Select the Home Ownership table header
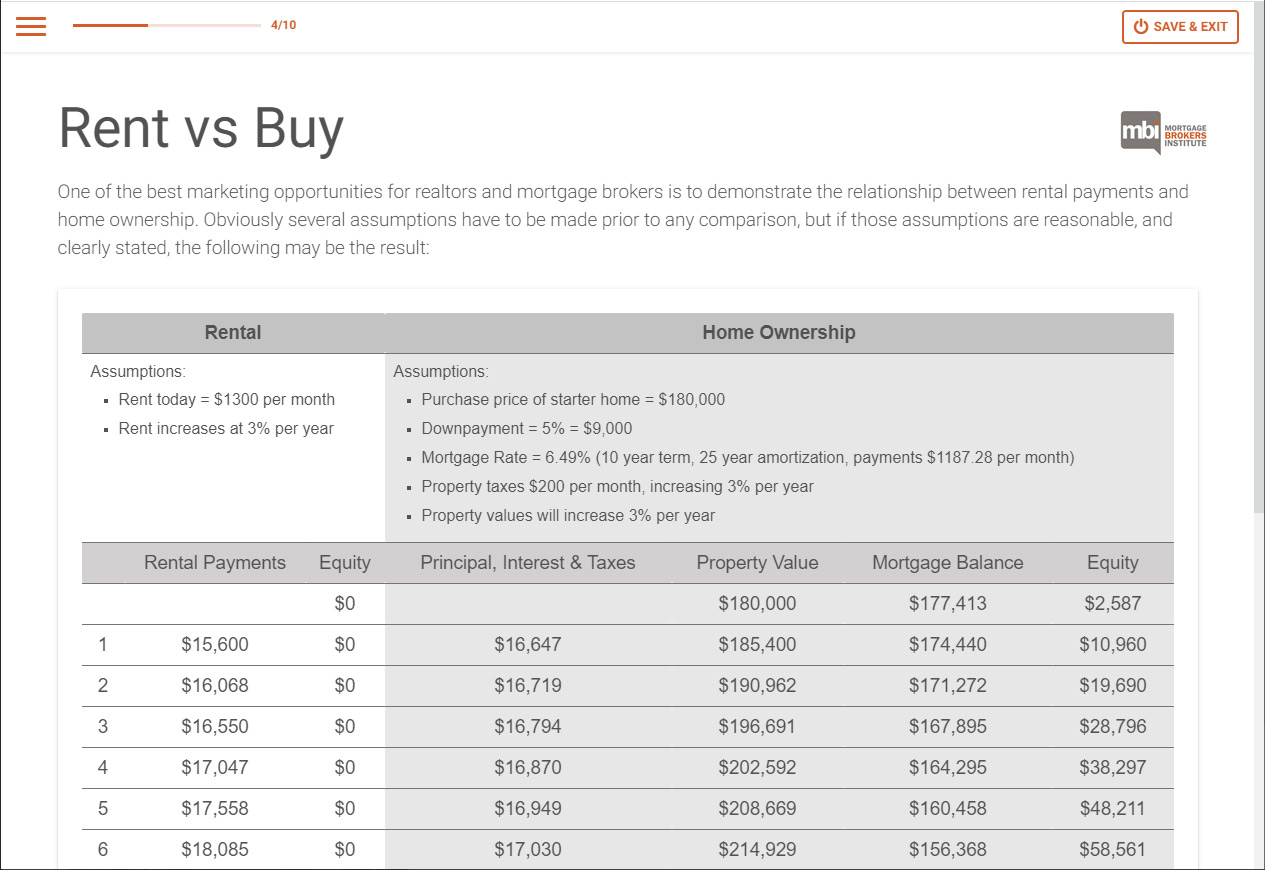The image size is (1265, 870). (778, 333)
